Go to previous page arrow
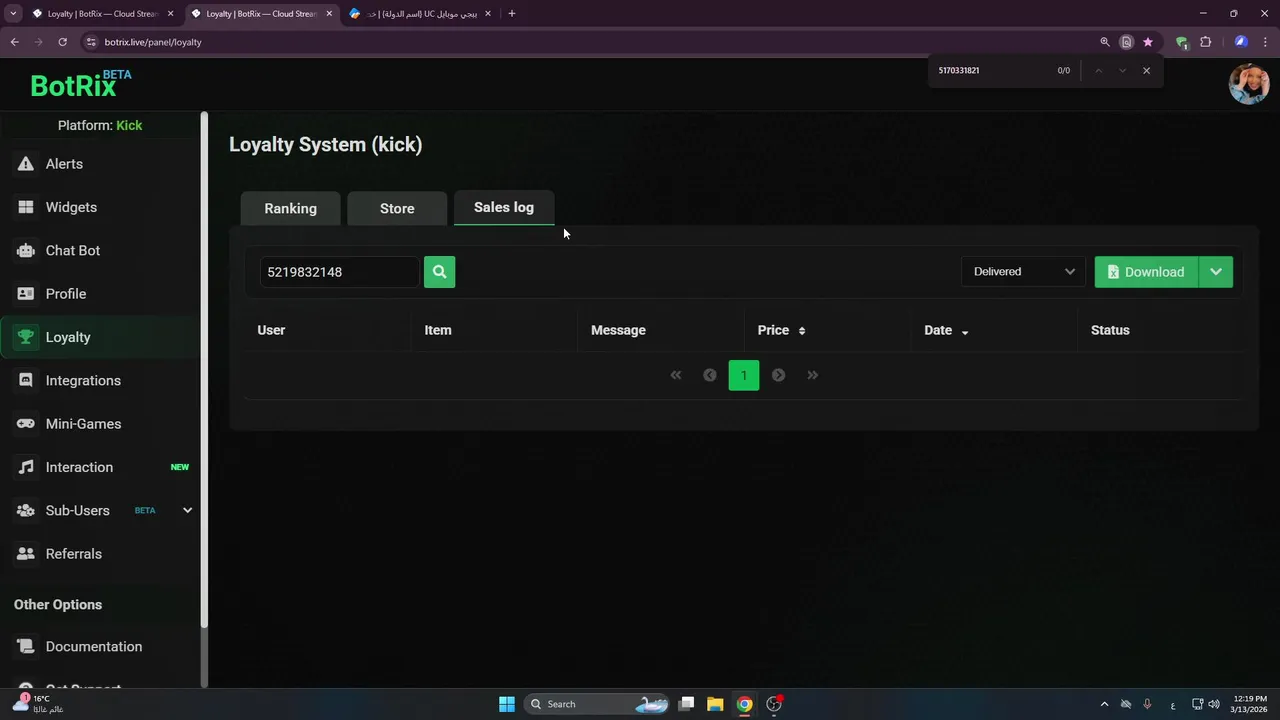 (710, 375)
